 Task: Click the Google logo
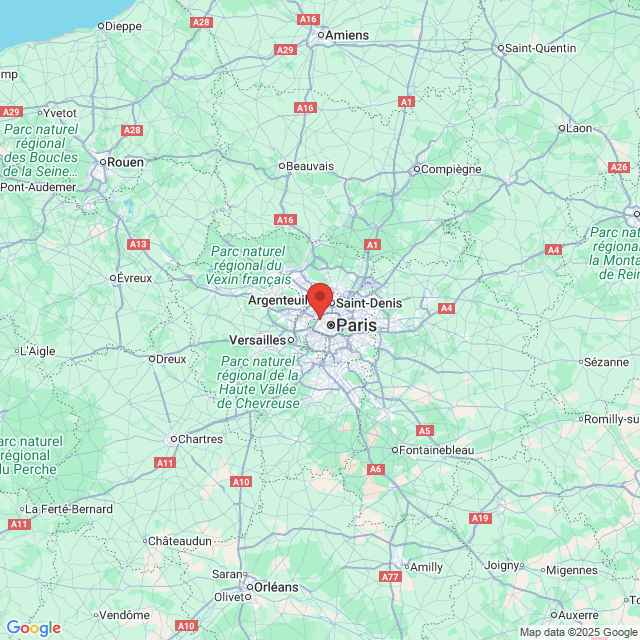[x=33, y=628]
